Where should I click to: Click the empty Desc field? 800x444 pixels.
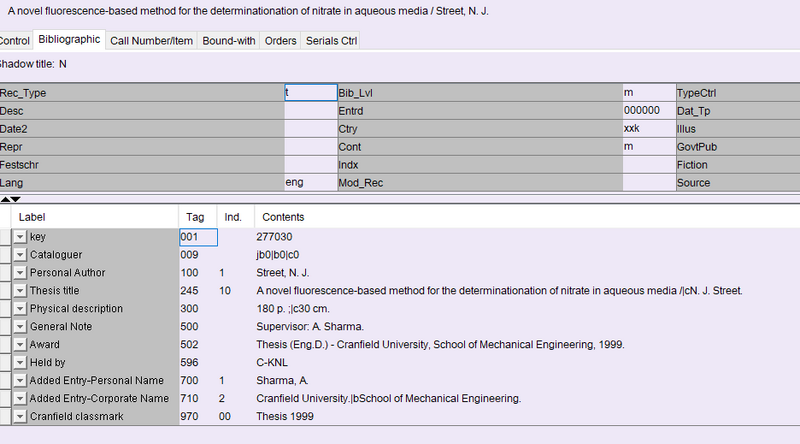(x=311, y=110)
